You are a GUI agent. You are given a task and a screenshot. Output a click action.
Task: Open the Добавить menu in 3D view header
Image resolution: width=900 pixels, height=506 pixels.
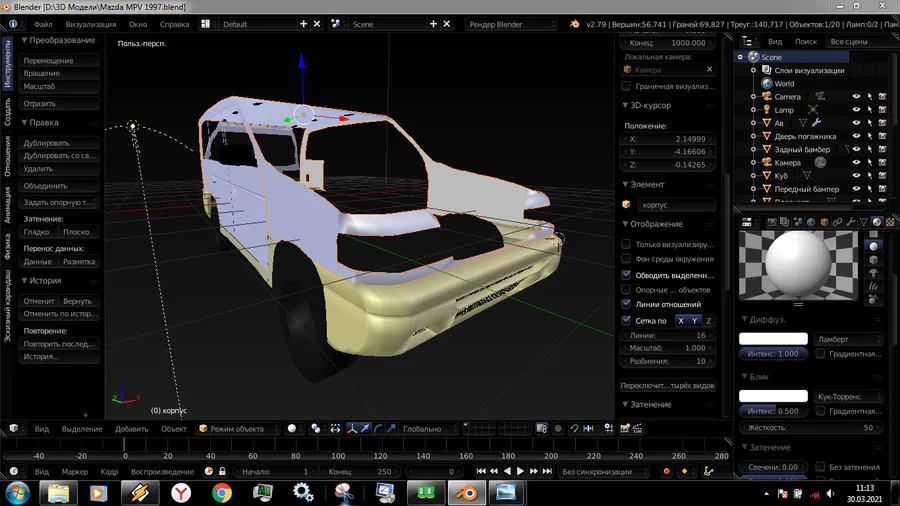(x=132, y=429)
